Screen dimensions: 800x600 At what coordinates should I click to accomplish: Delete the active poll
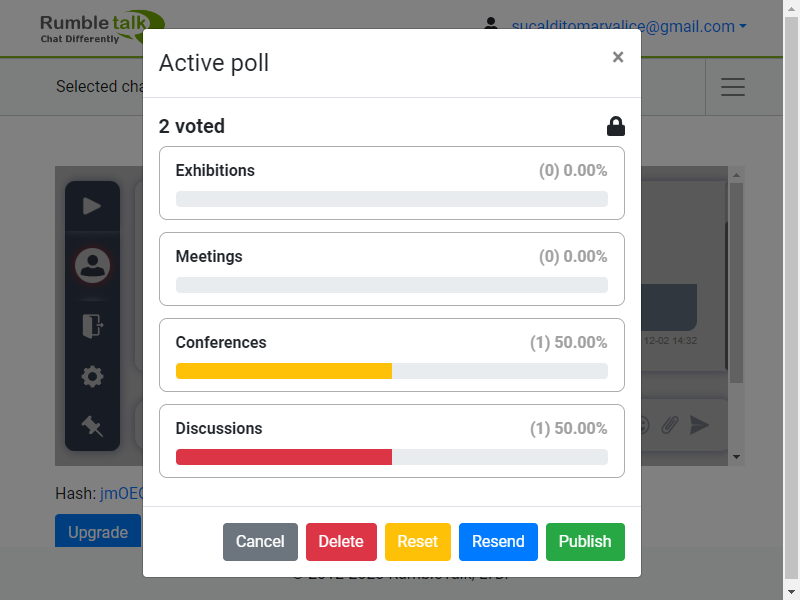pyautogui.click(x=341, y=541)
